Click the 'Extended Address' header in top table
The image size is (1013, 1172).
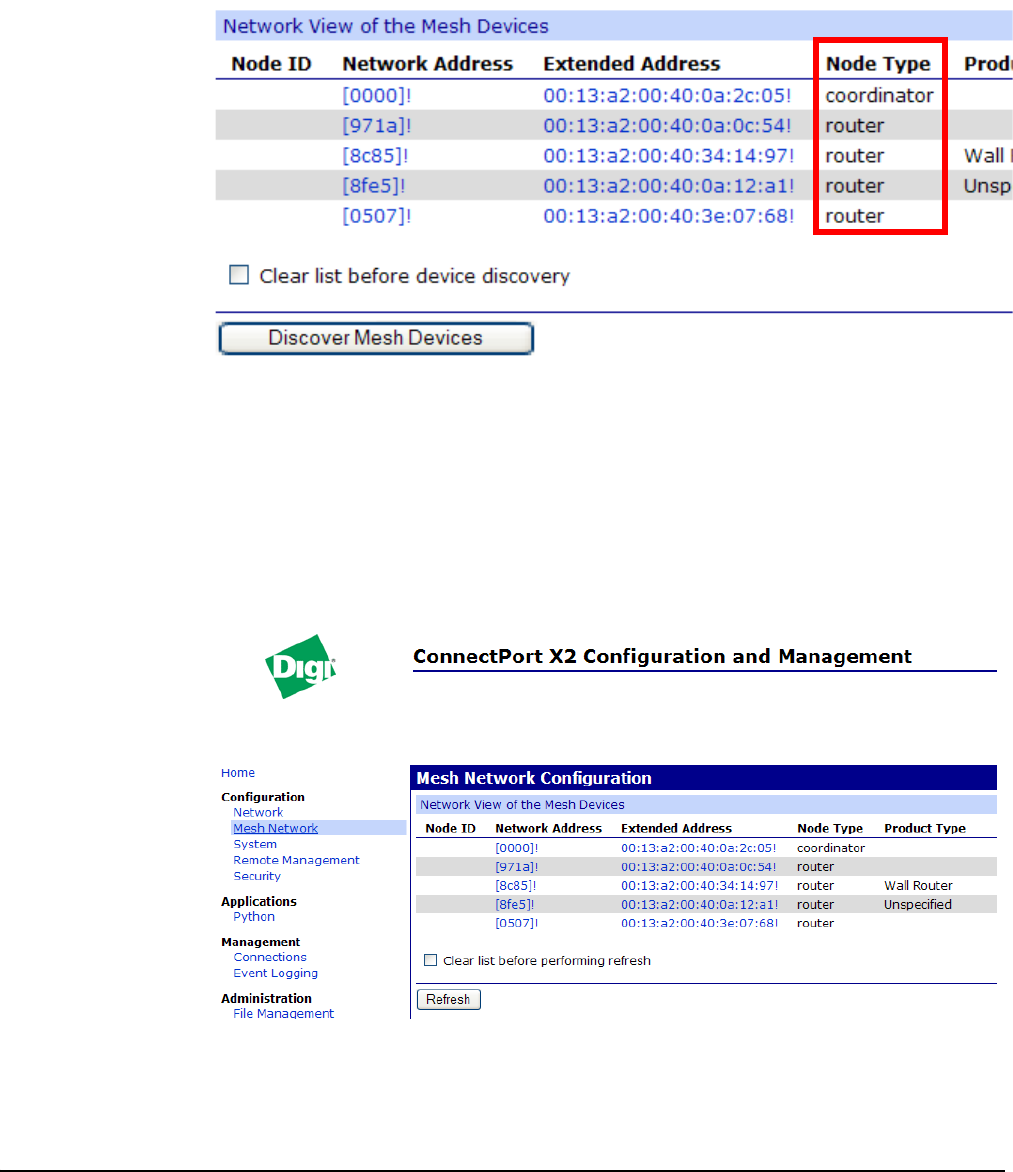[632, 64]
